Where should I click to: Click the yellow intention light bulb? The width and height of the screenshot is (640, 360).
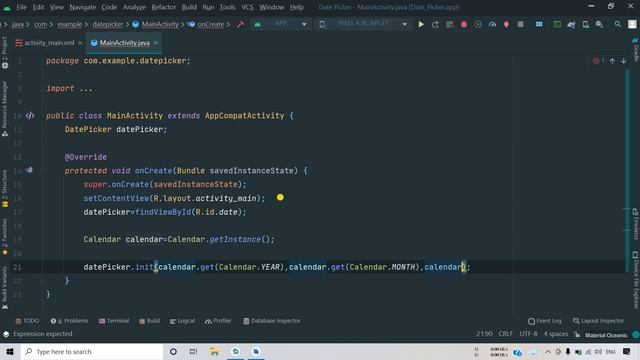coord(280,198)
